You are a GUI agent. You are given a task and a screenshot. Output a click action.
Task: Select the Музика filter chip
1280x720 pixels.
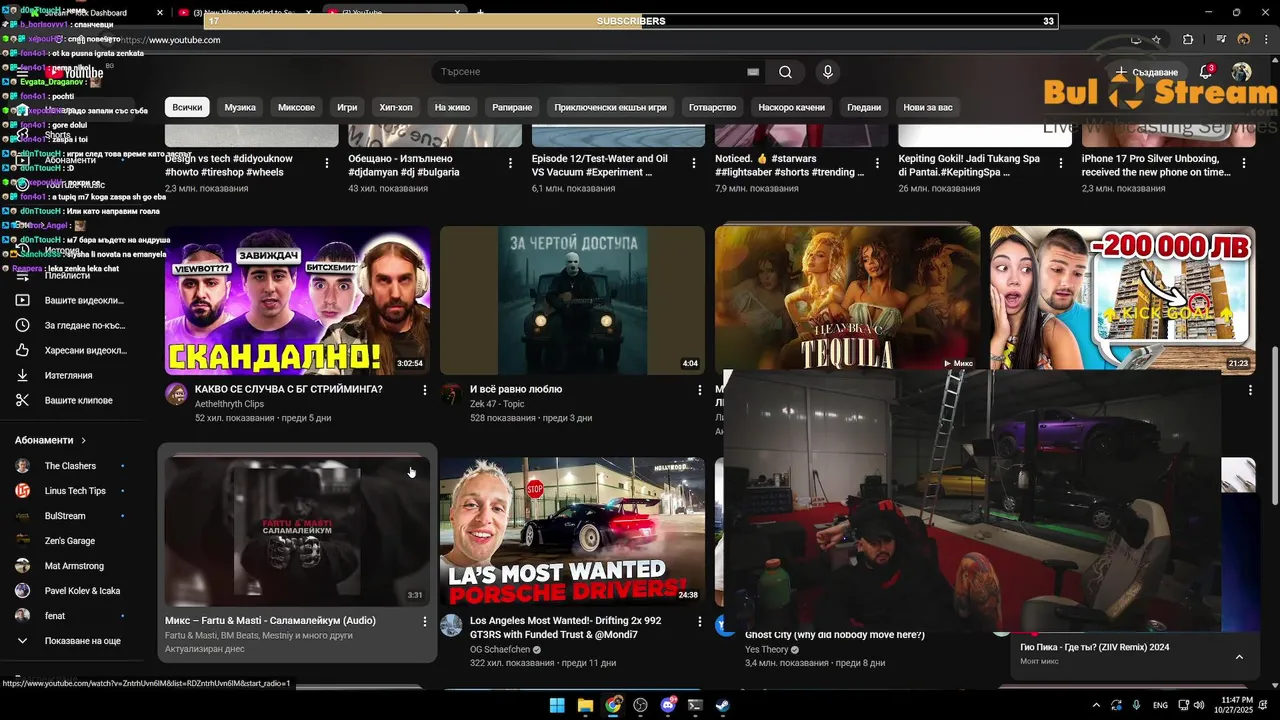click(x=240, y=107)
